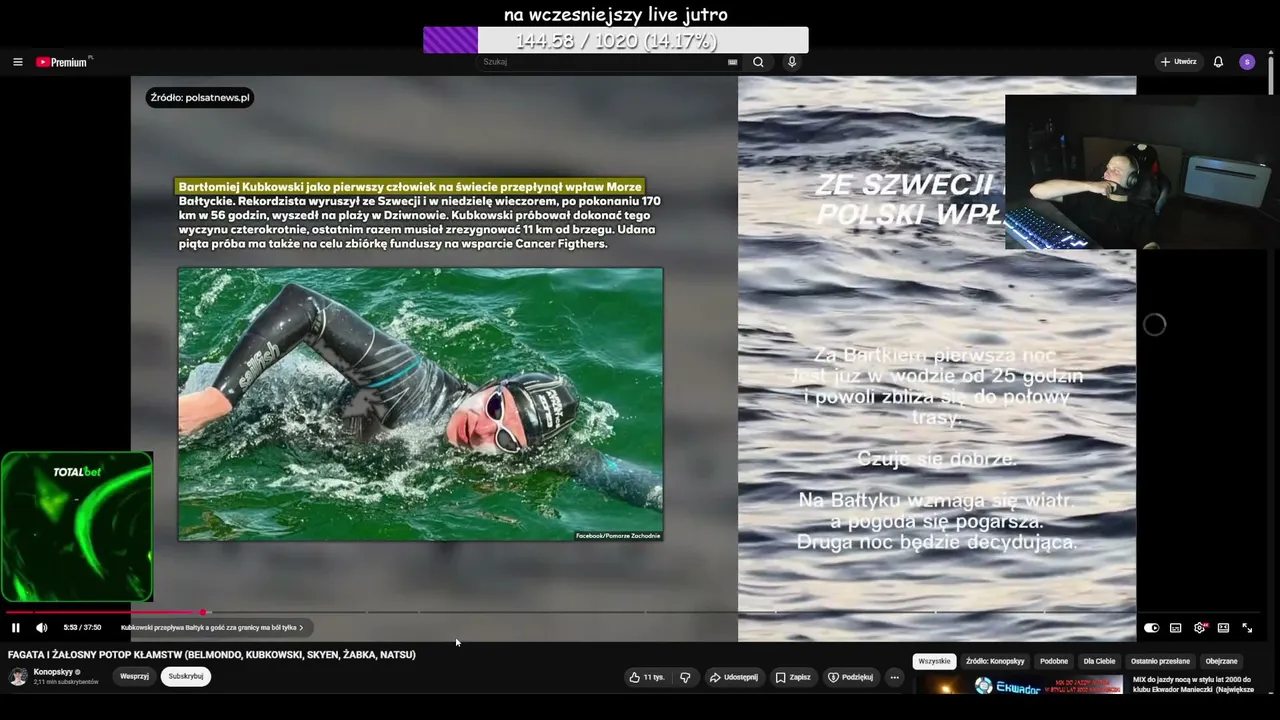
Task: Go to YouTube Premium home logo
Action: [x=64, y=62]
